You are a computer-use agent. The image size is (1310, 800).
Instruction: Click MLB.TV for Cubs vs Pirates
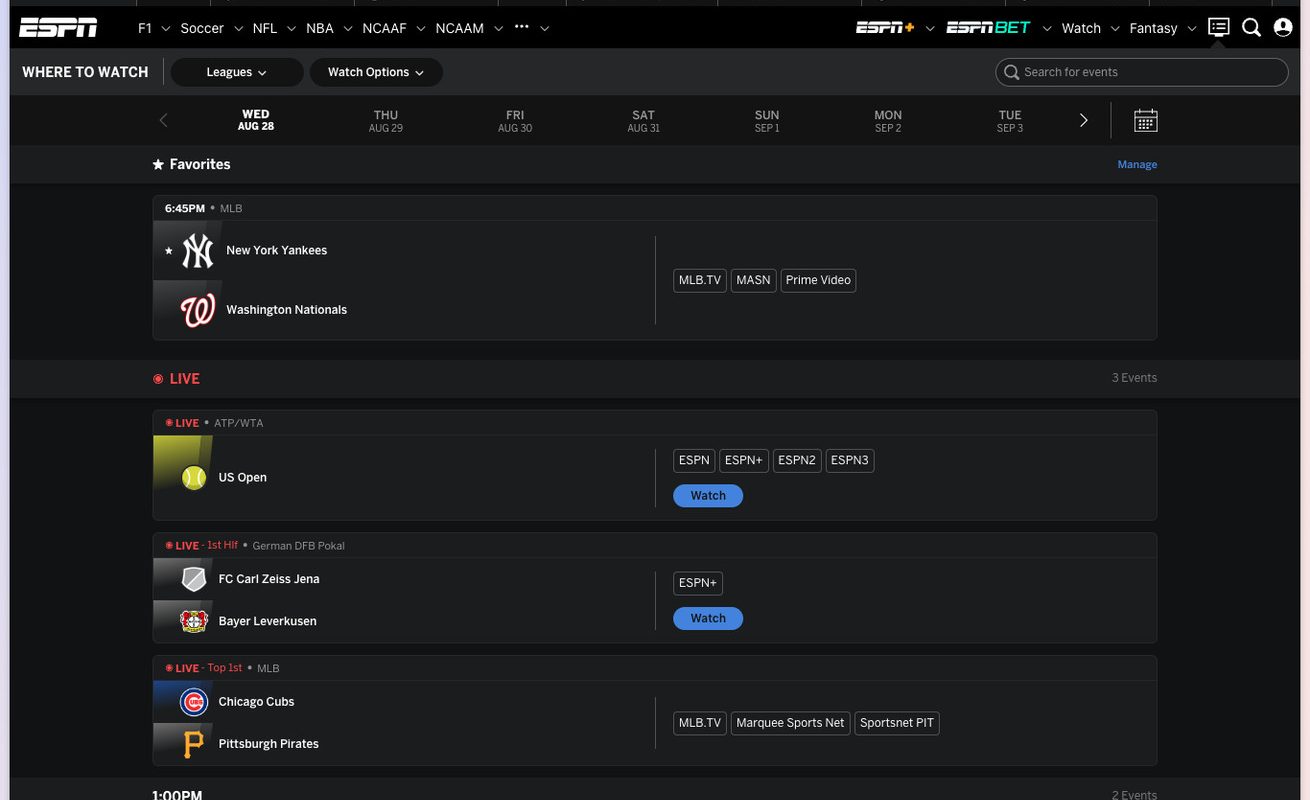700,723
